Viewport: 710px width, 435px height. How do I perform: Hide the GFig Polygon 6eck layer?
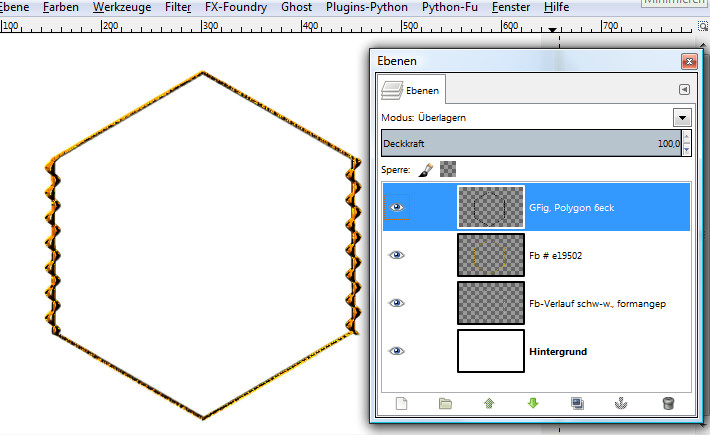[x=397, y=207]
